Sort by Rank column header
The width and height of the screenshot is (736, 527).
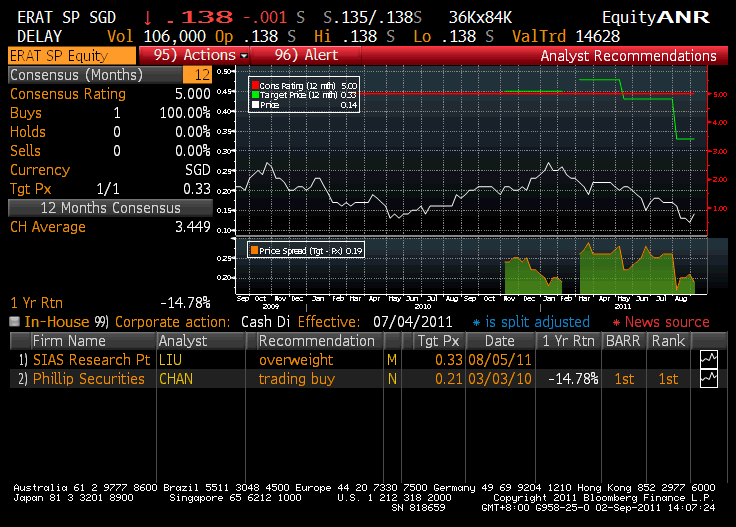point(668,341)
